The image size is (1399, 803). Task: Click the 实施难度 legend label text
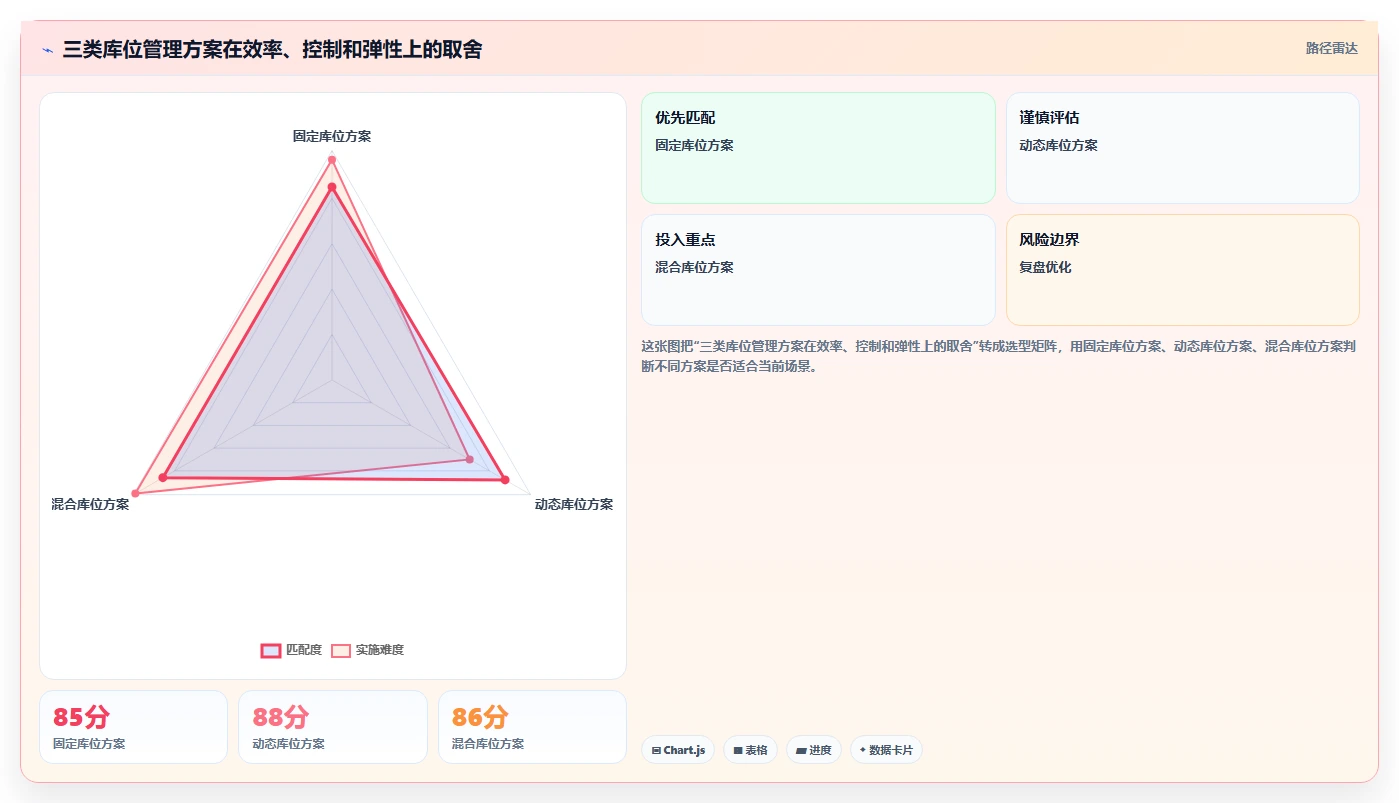pos(380,650)
